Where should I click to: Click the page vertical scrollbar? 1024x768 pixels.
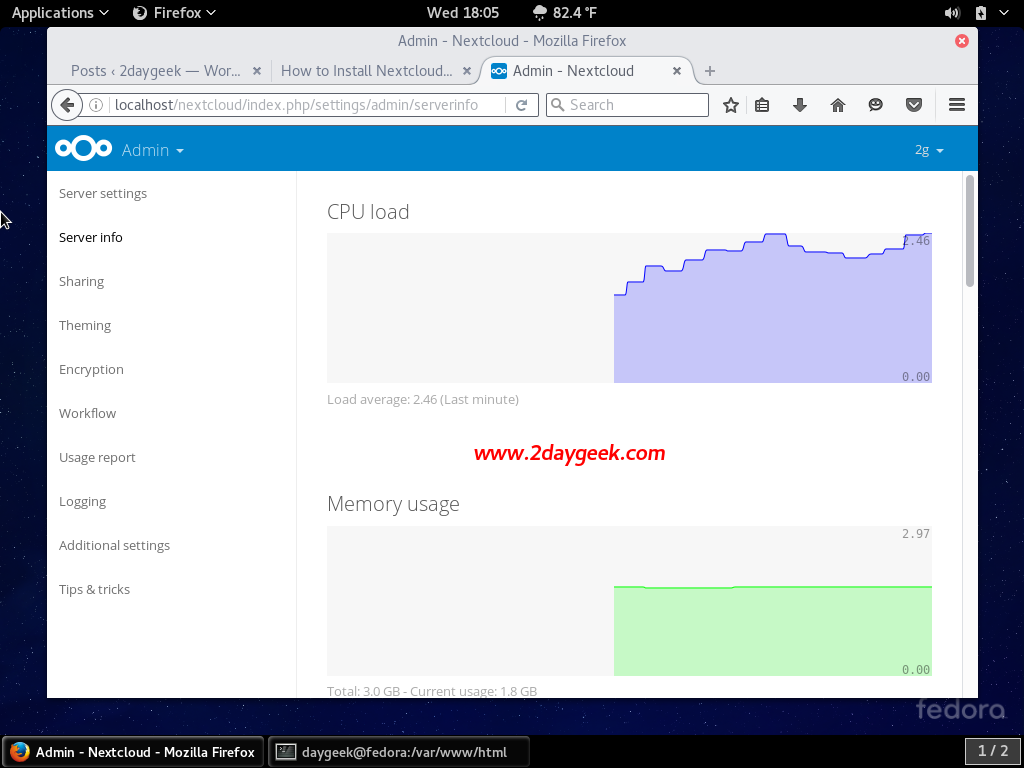pos(970,231)
